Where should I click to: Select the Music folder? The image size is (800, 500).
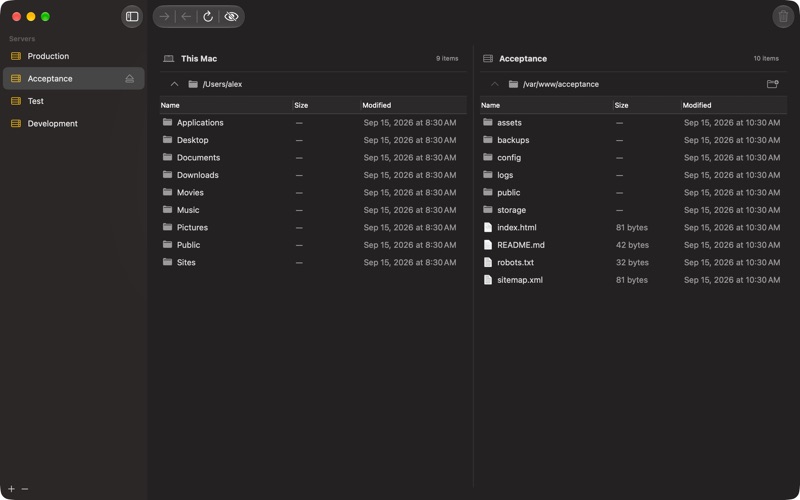[313, 210]
